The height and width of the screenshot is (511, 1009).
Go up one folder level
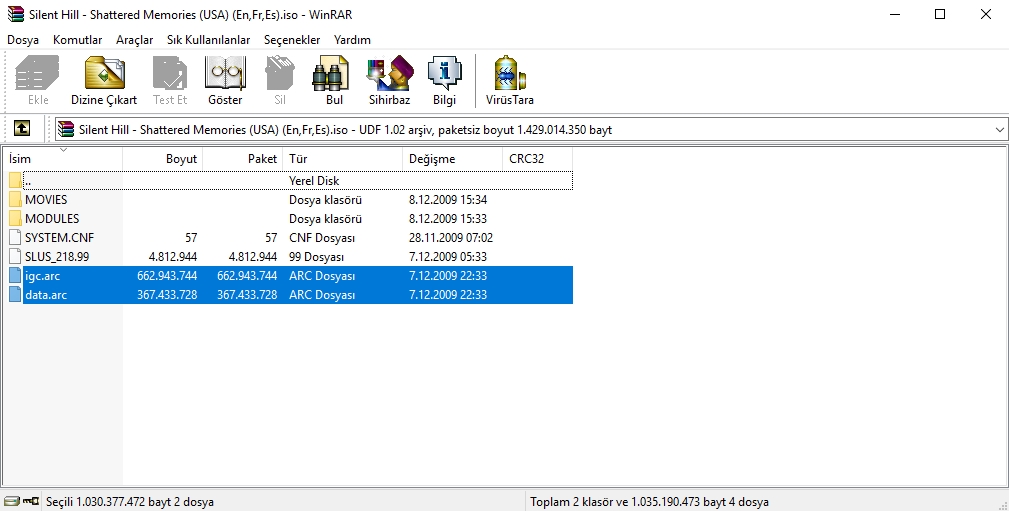coord(22,129)
